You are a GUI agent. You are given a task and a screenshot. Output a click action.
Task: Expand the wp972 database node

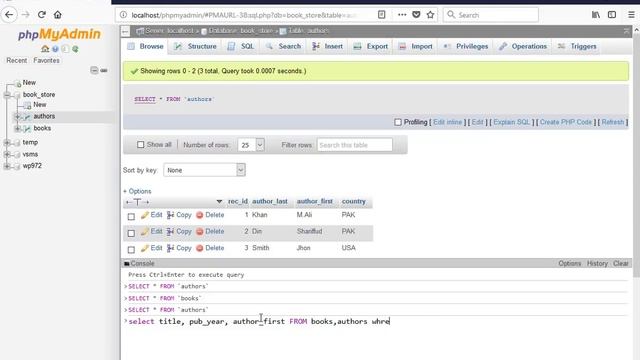[x=7, y=166]
